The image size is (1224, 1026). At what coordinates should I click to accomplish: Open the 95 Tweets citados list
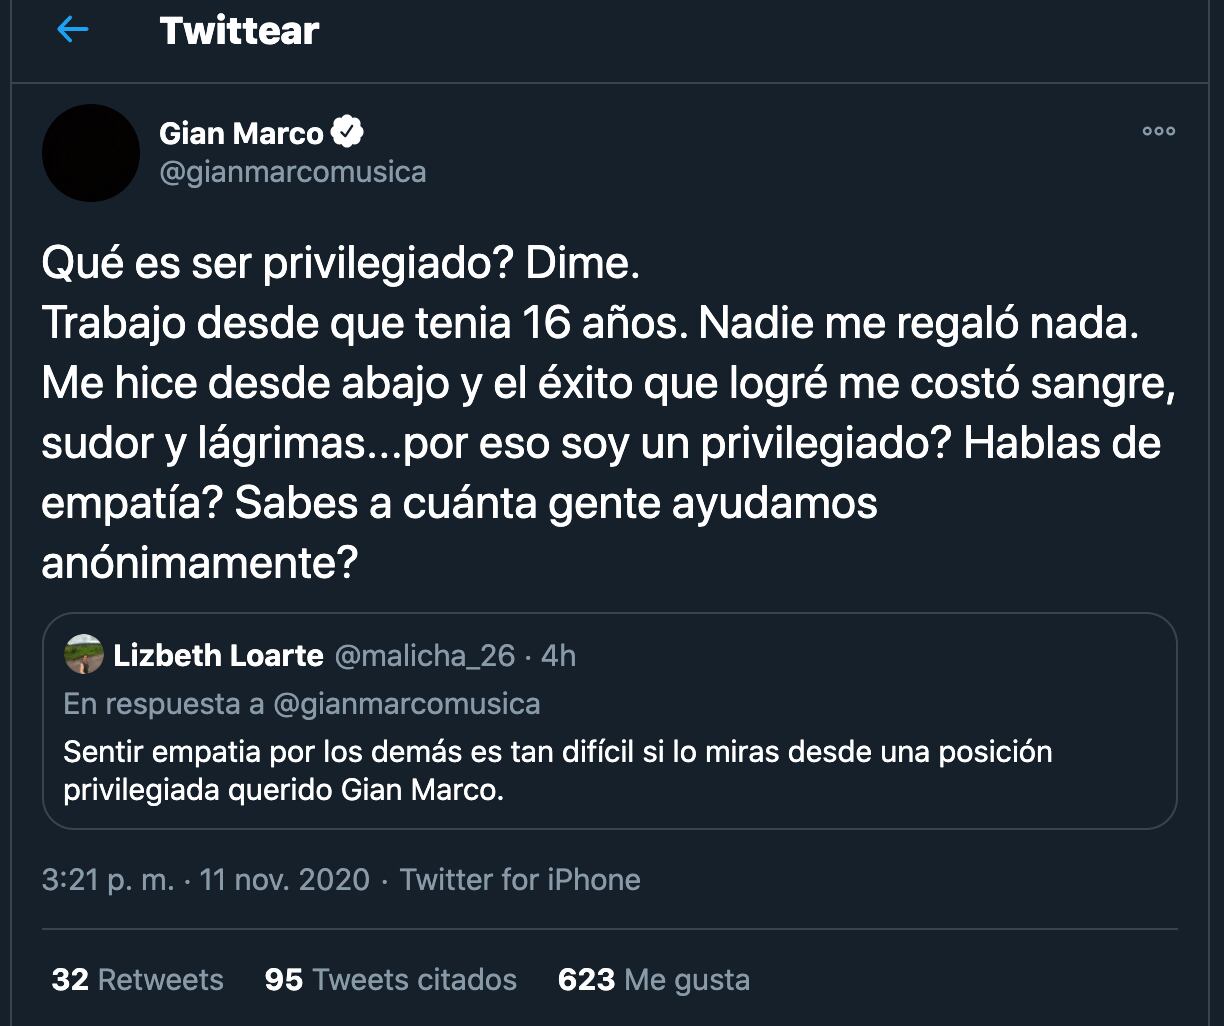pos(389,980)
